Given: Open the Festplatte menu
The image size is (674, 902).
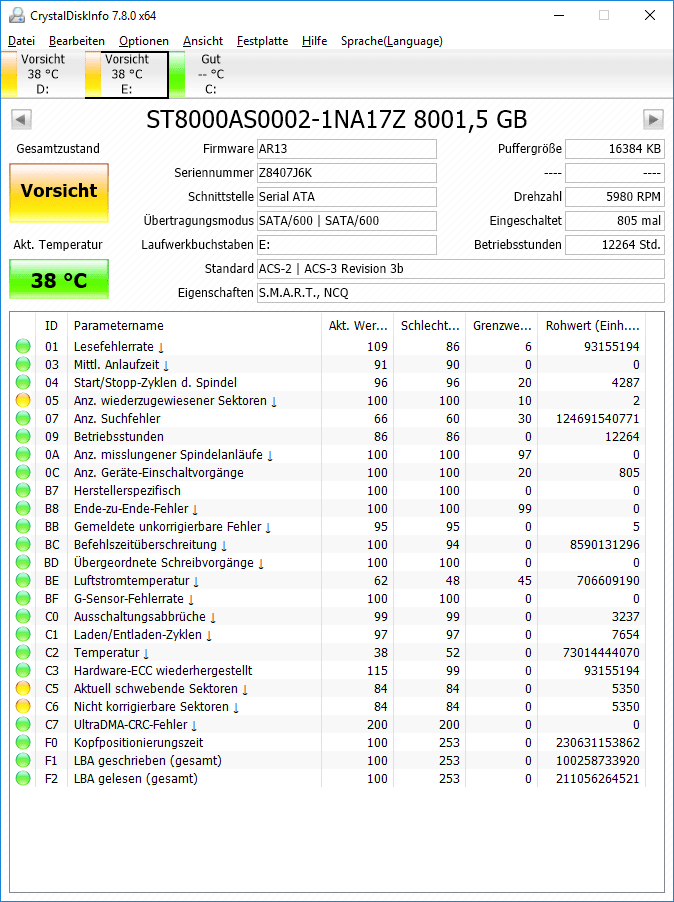Looking at the screenshot, I should (x=262, y=41).
